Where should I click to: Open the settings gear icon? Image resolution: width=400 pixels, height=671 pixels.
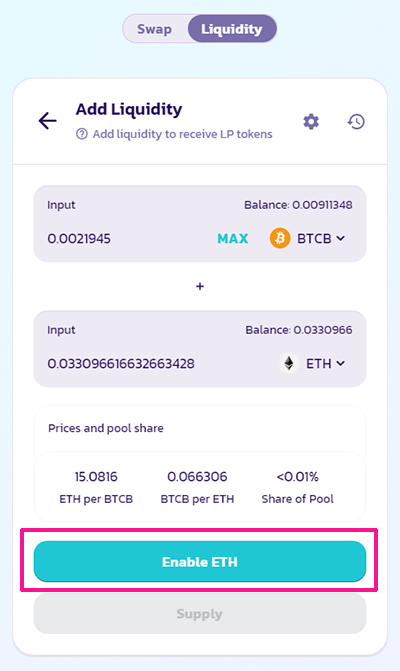click(x=311, y=122)
